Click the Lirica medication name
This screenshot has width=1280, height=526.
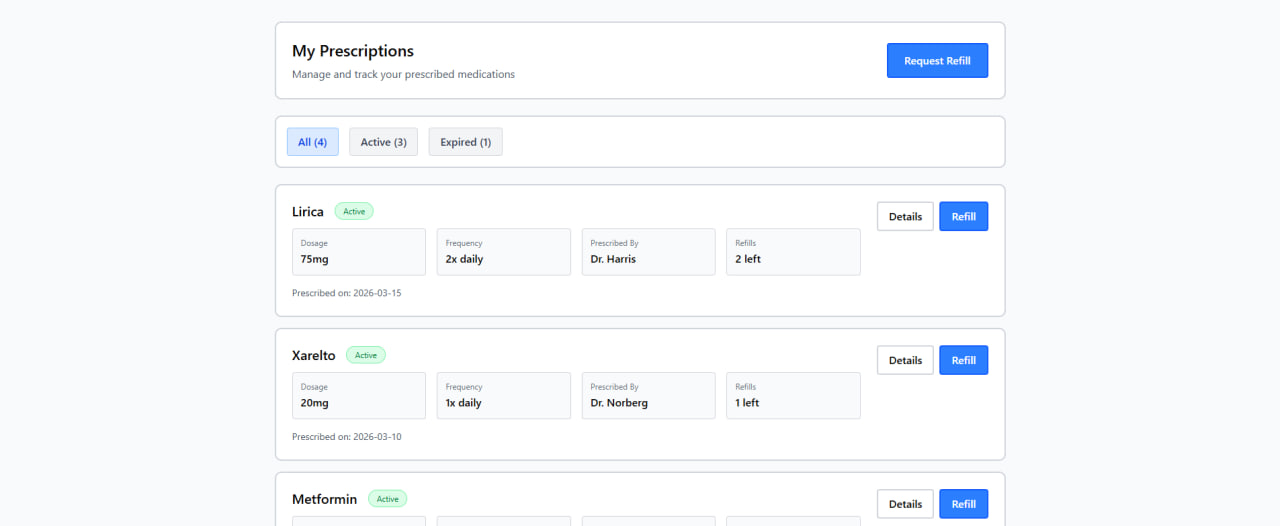pos(308,212)
